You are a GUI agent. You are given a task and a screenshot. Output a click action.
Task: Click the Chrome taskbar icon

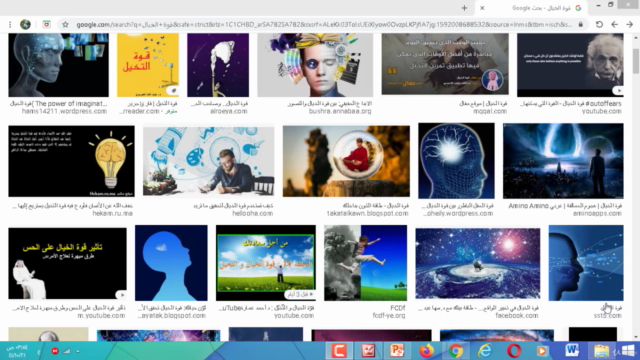tap(456, 350)
